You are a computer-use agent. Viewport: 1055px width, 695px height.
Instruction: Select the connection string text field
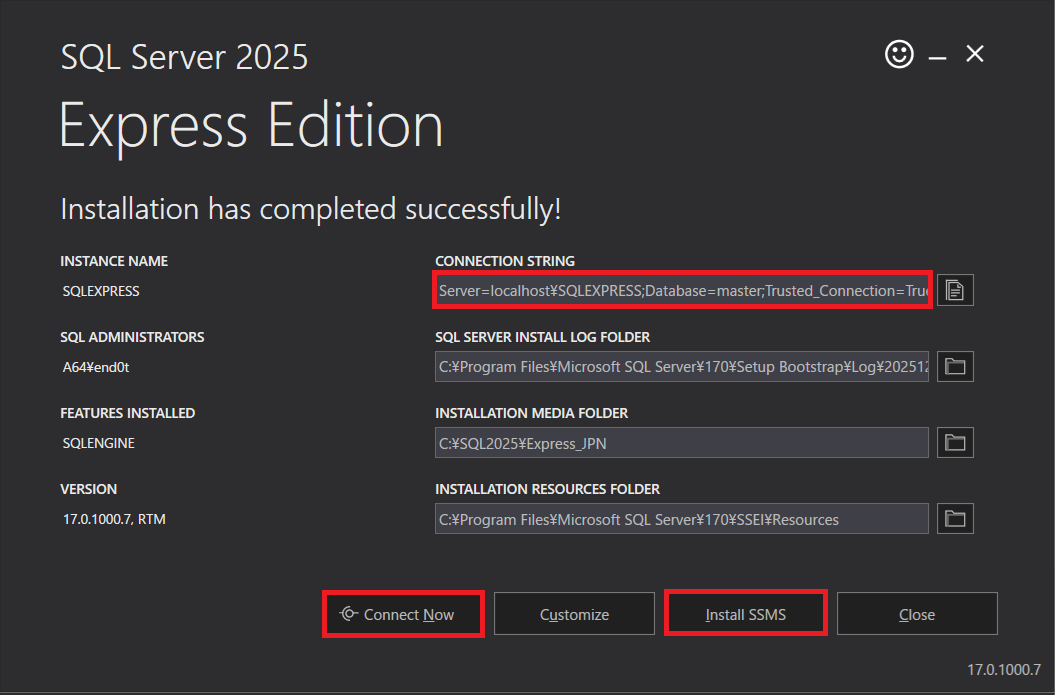[683, 290]
